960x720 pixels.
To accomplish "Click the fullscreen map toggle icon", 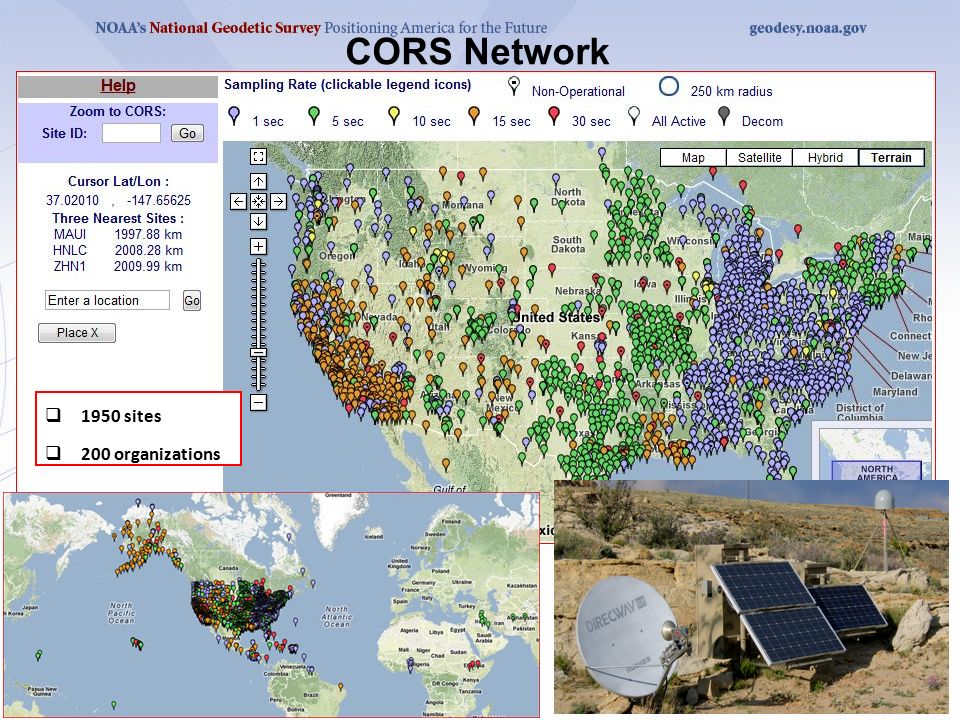I will pos(258,157).
